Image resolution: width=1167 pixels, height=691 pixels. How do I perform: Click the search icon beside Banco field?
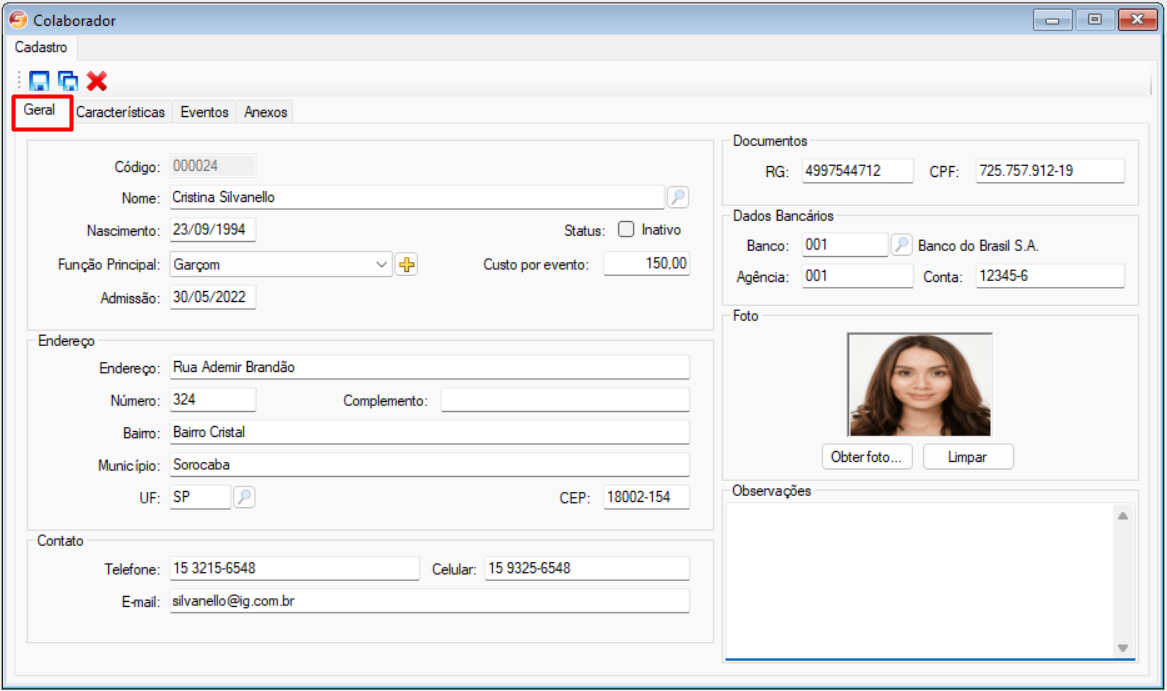click(x=901, y=244)
